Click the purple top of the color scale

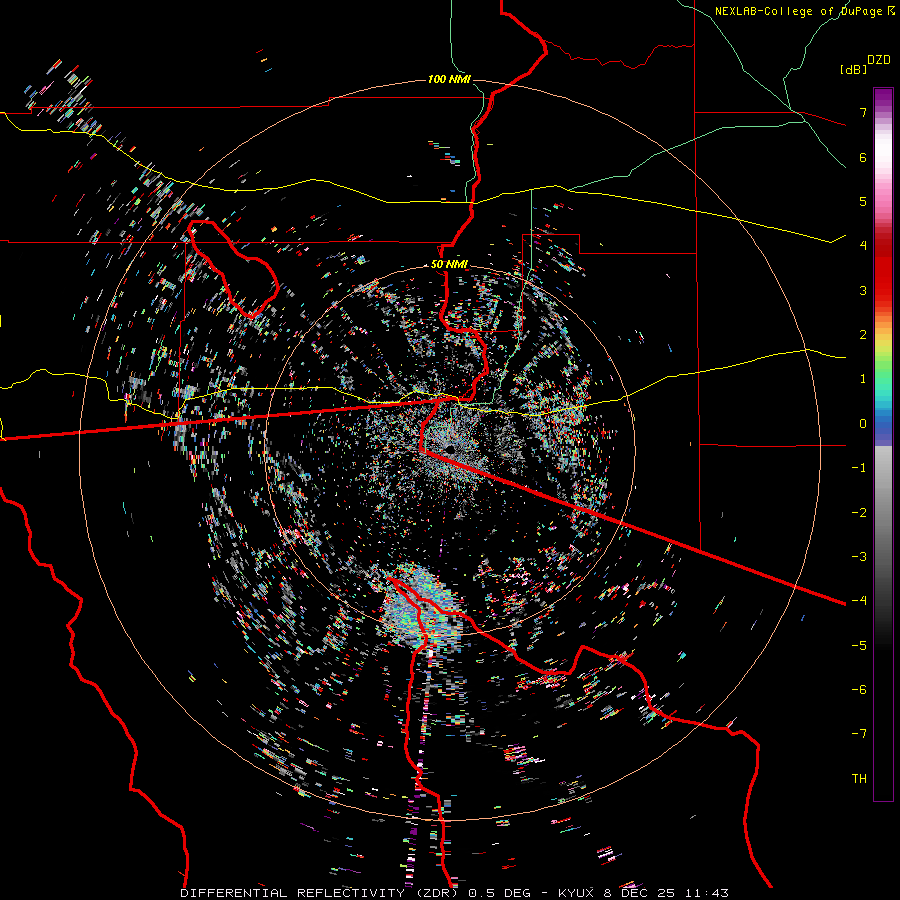883,98
